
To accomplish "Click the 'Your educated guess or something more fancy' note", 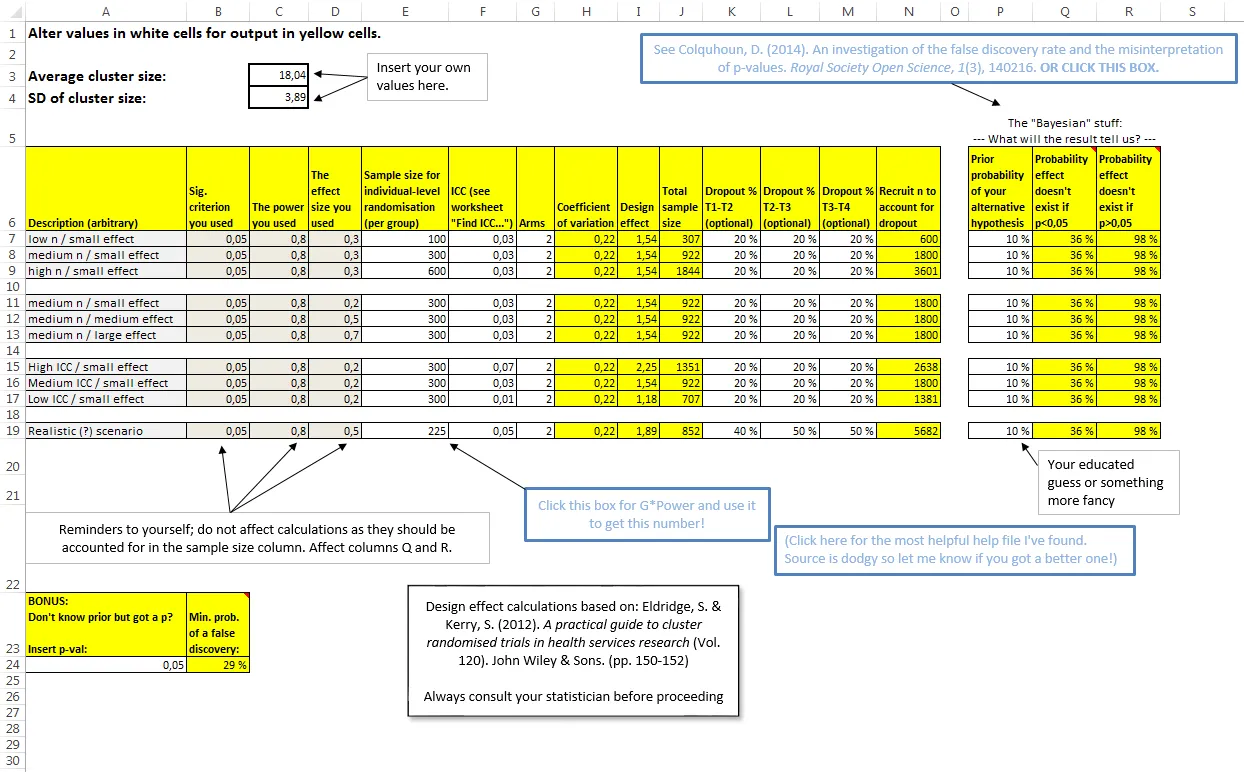I will [1109, 482].
